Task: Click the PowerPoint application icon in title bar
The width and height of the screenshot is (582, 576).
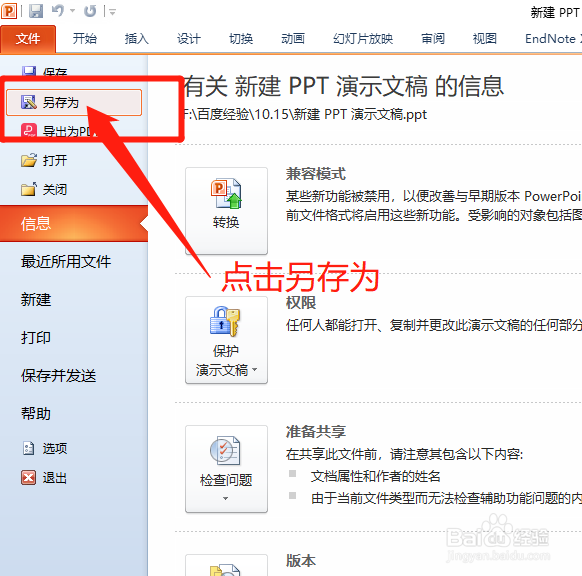Action: pos(9,11)
